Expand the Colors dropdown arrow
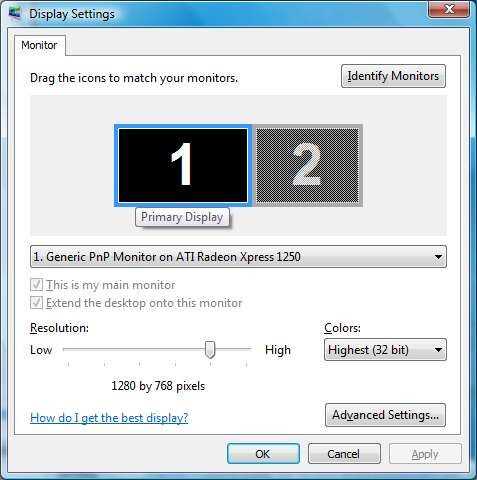This screenshot has height=480, width=477. point(438,350)
